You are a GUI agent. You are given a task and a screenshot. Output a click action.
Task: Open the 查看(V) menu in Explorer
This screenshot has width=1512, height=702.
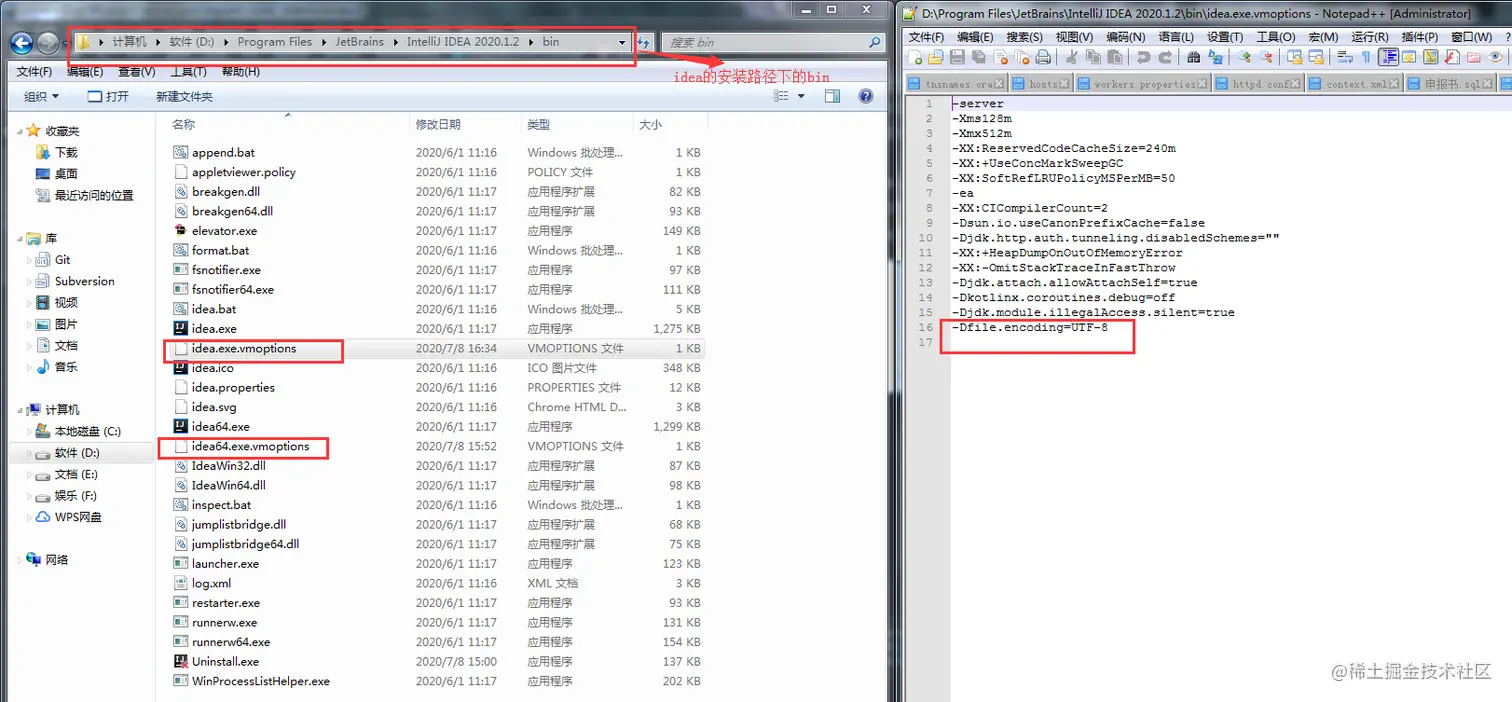[137, 72]
